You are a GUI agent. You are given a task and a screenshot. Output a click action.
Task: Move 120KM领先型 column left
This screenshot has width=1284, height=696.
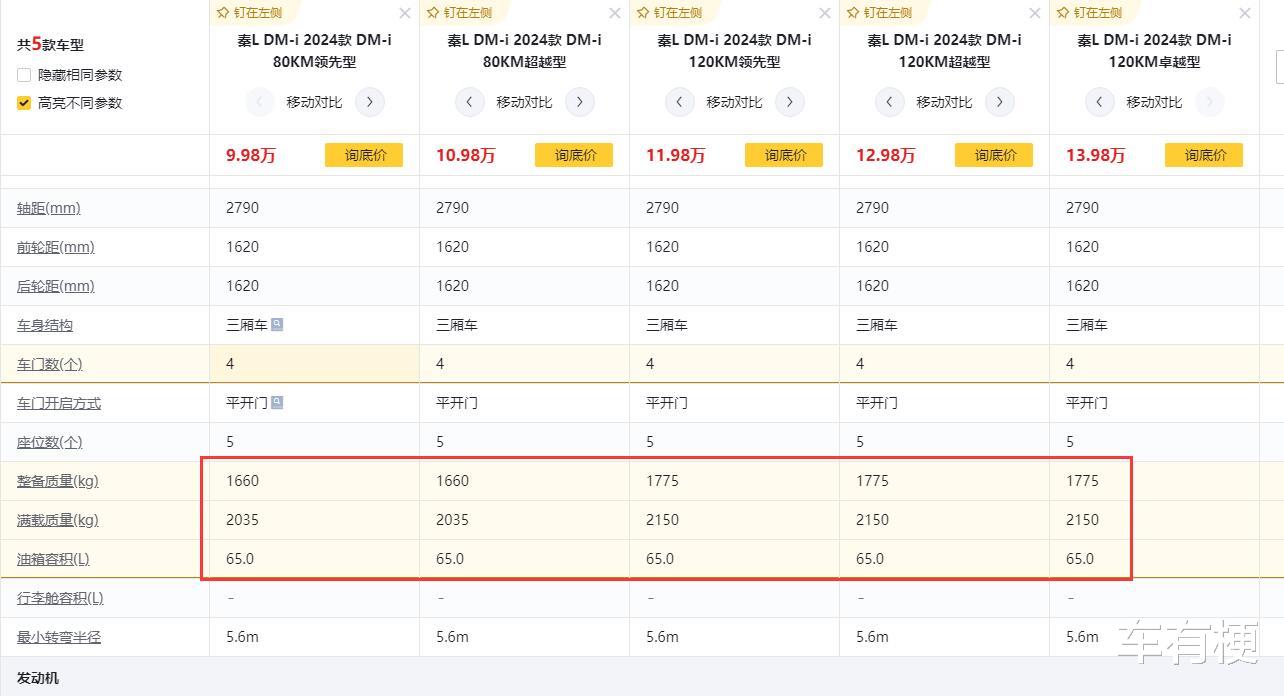coord(680,102)
